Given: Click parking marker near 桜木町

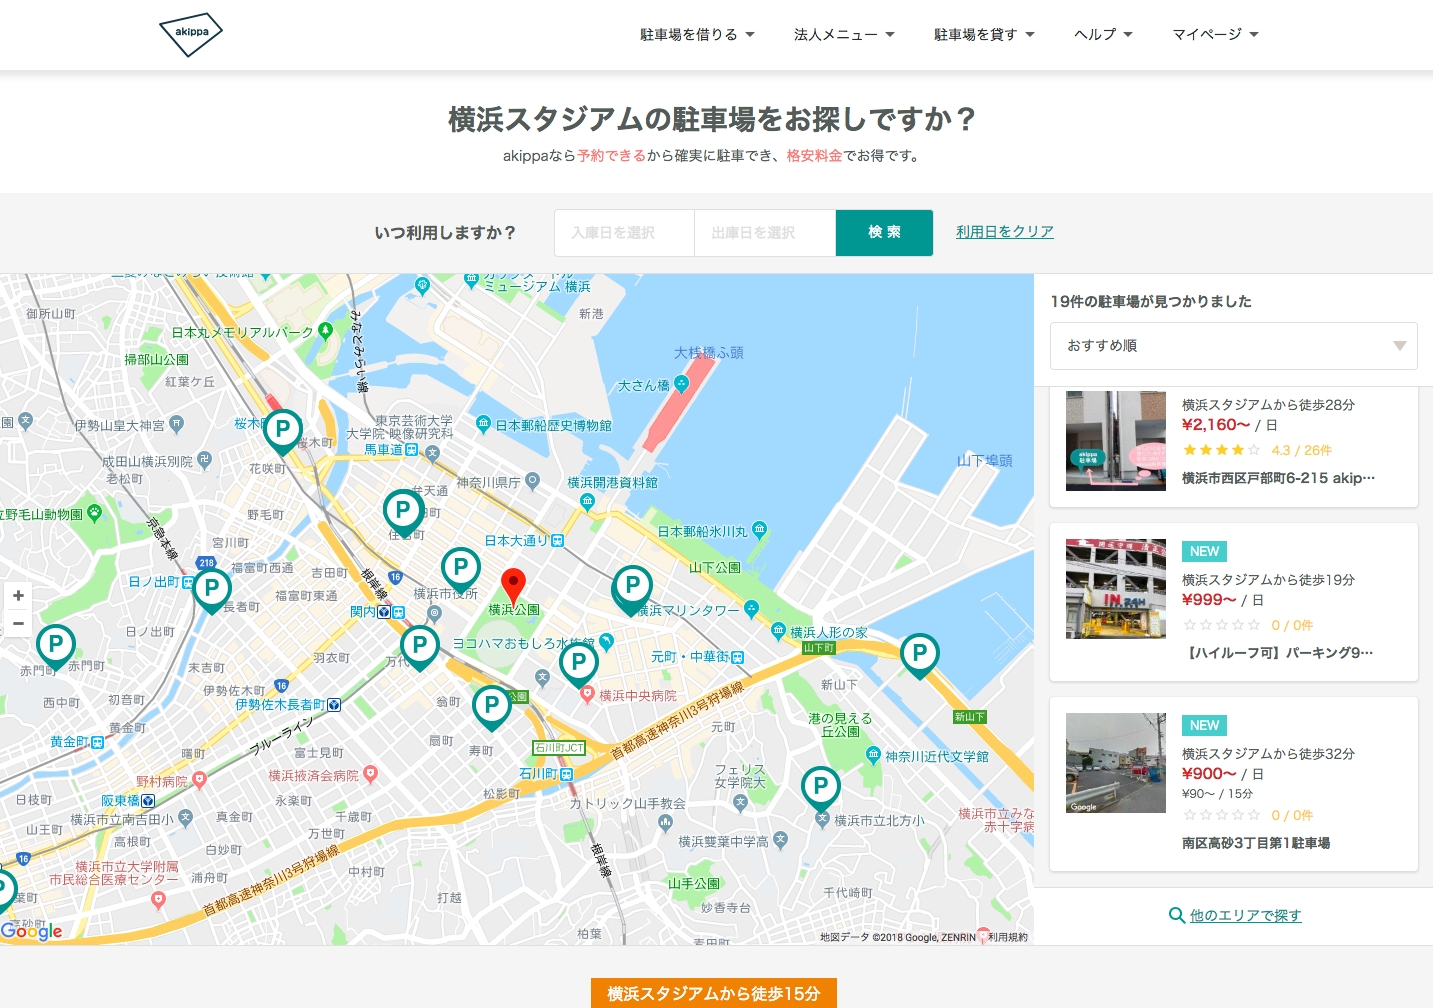Looking at the screenshot, I should coord(283,431).
